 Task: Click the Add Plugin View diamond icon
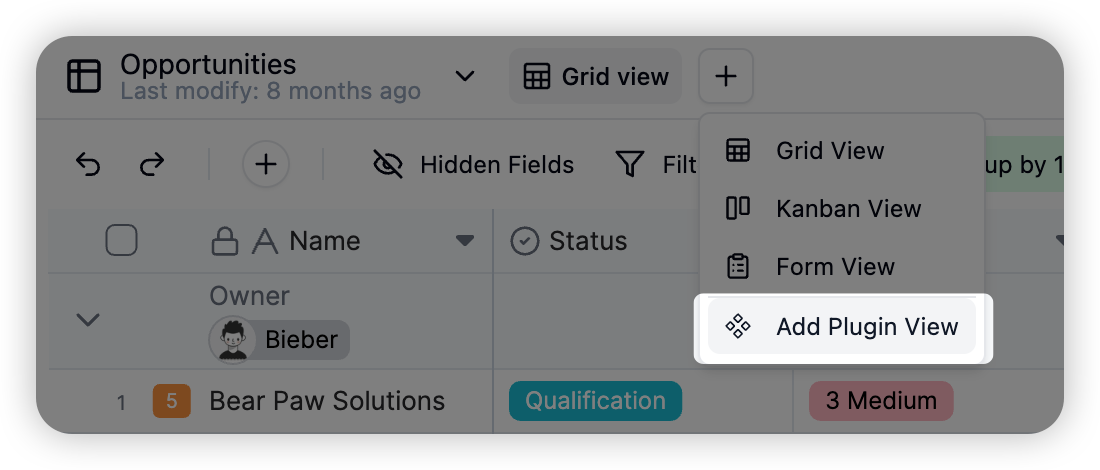pos(738,326)
